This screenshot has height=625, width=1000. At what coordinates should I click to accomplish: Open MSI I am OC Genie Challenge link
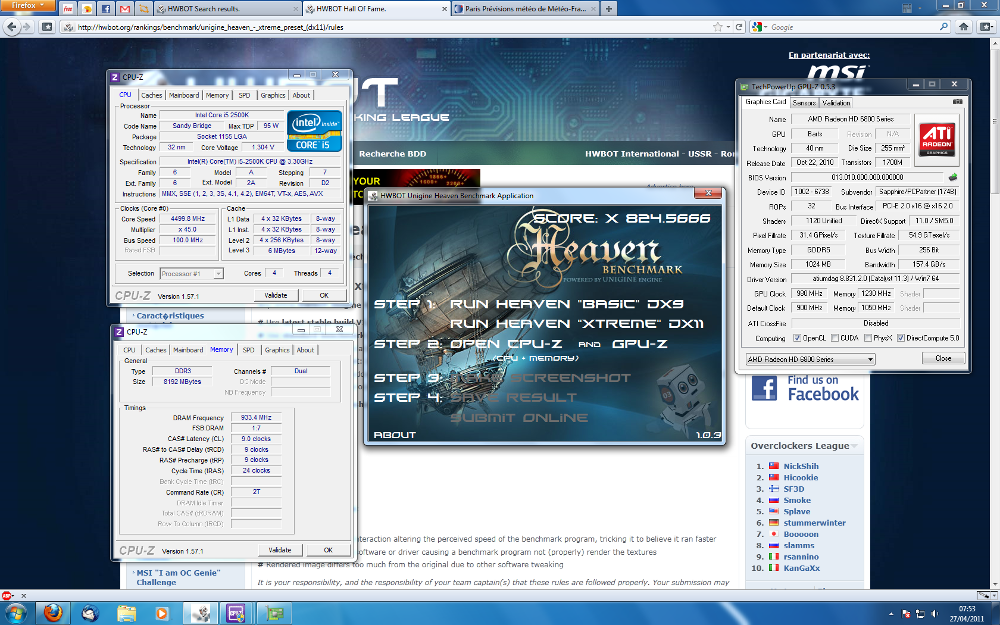point(179,578)
